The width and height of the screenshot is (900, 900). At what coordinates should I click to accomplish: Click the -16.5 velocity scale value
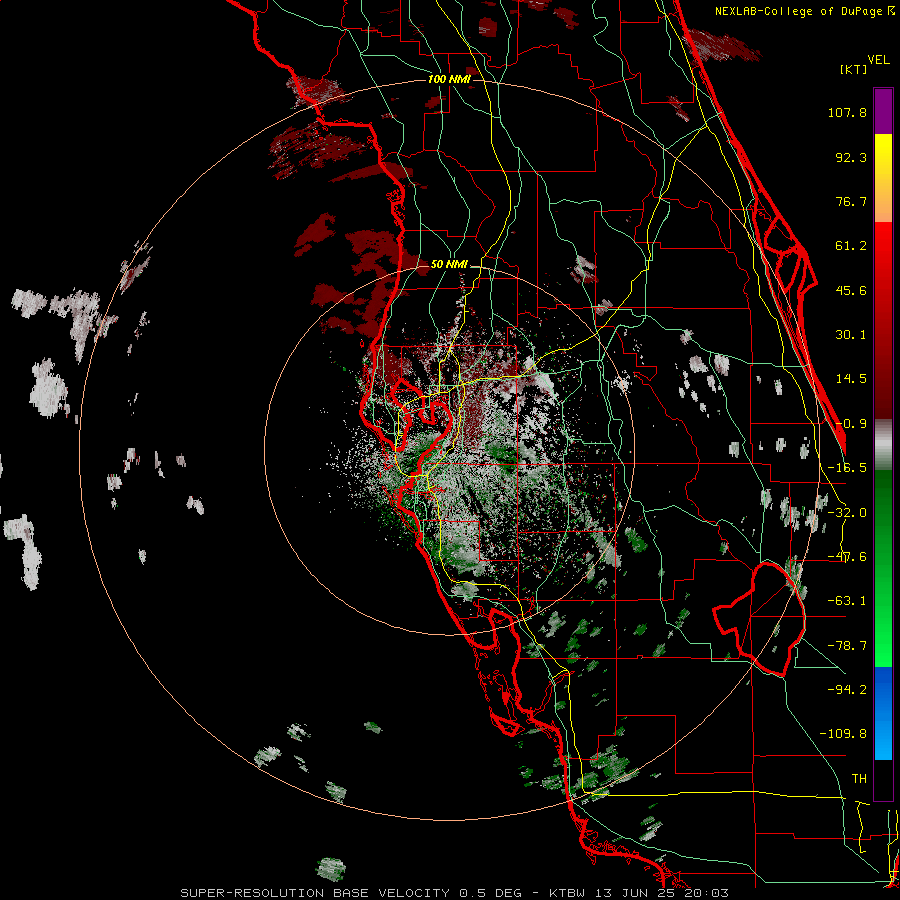click(847, 468)
